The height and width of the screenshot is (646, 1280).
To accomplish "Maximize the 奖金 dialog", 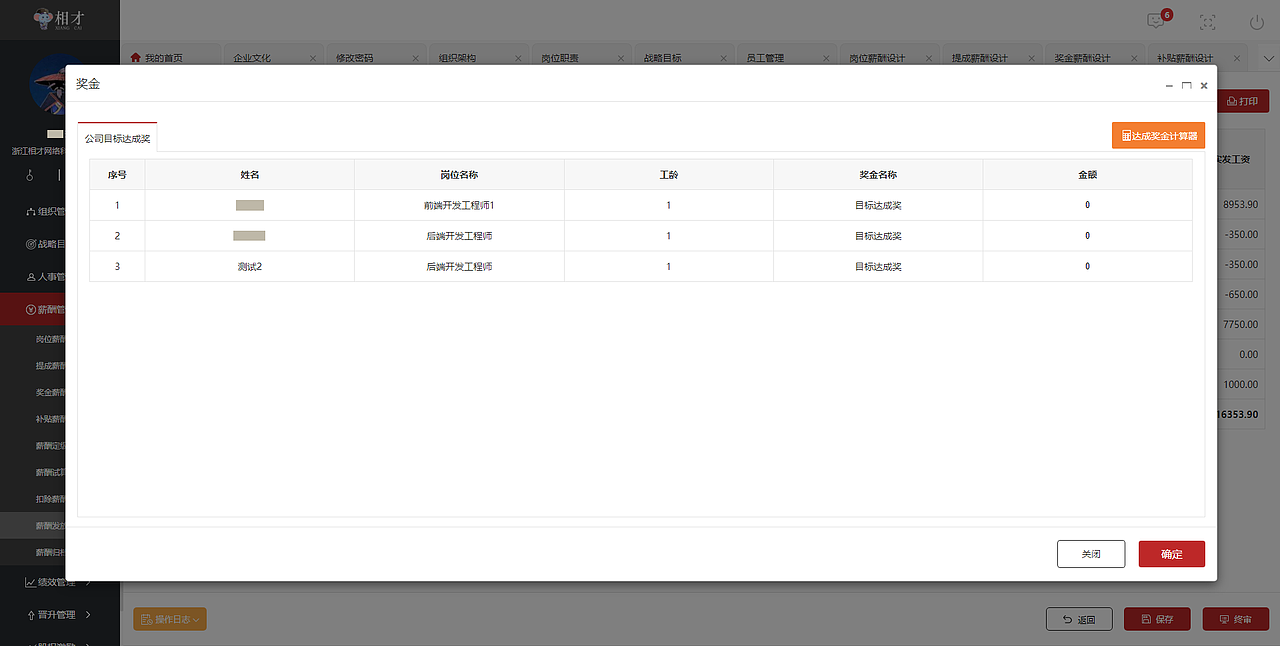I will (1187, 86).
